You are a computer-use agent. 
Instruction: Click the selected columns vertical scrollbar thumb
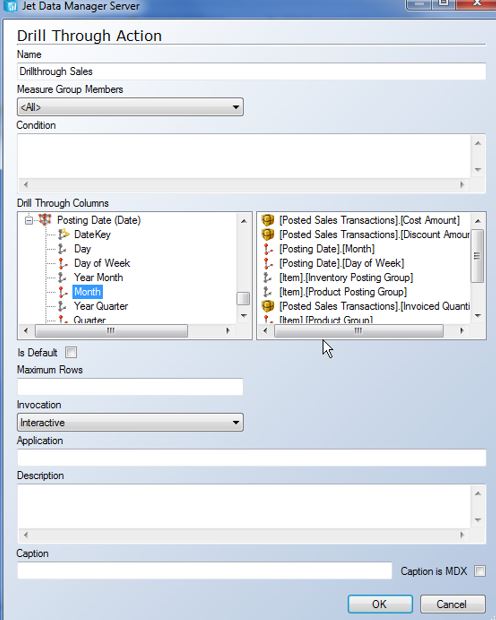point(478,256)
